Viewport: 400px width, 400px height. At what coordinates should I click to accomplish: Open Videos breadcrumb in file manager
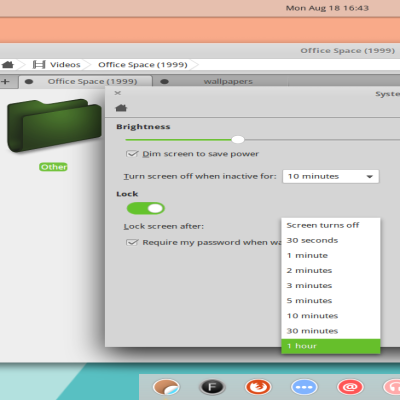65,65
